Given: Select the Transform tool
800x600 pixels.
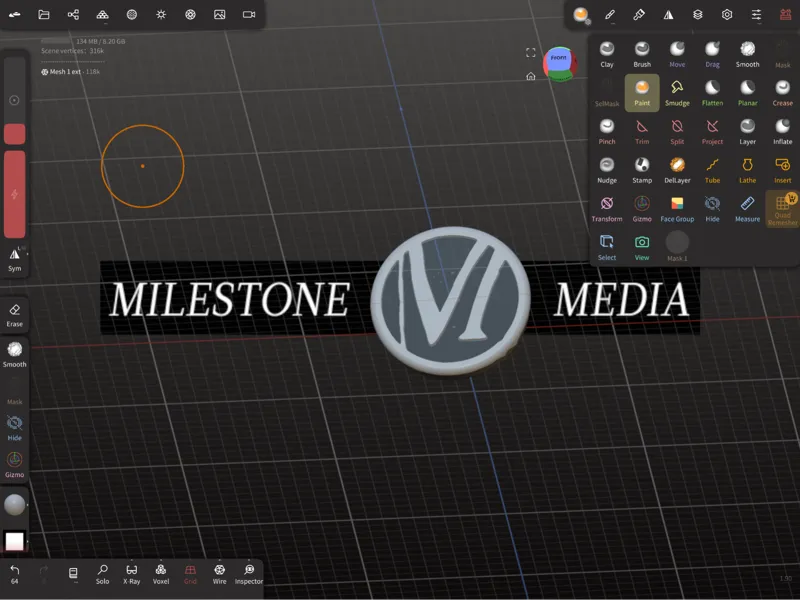Looking at the screenshot, I should tap(607, 209).
